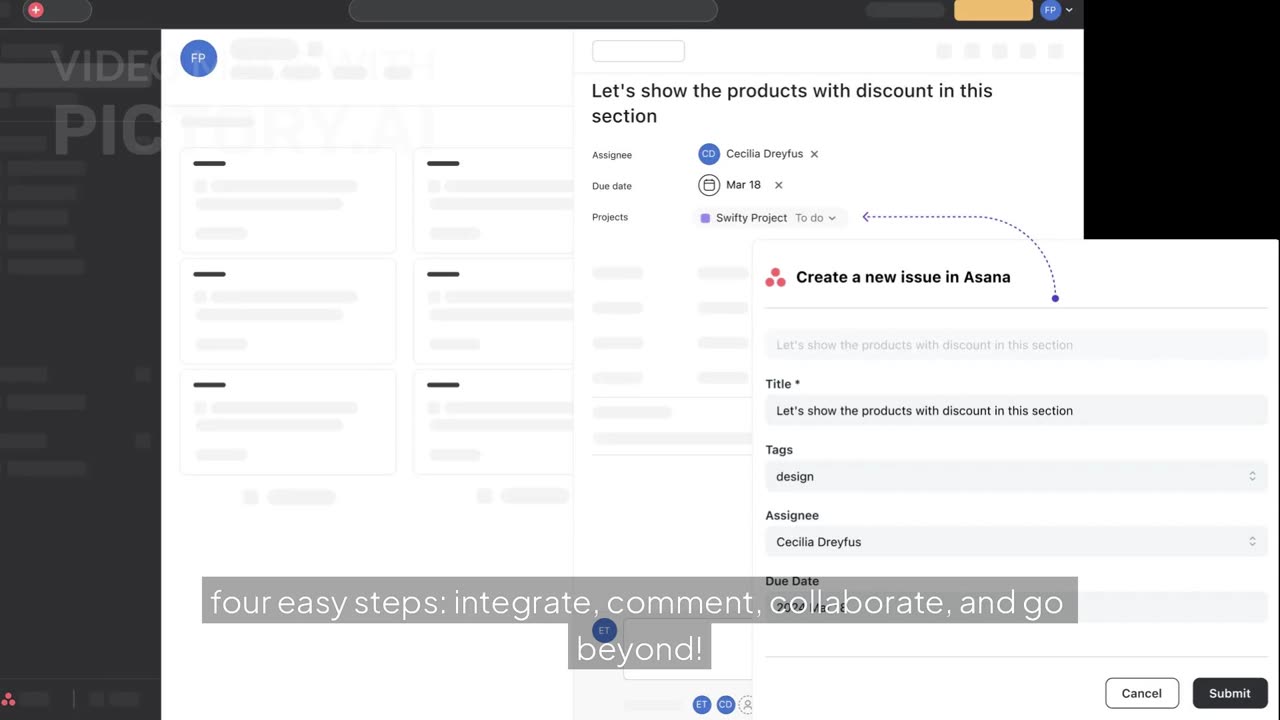This screenshot has width=1280, height=720.
Task: Click the blank button above the task title
Action: [x=638, y=51]
